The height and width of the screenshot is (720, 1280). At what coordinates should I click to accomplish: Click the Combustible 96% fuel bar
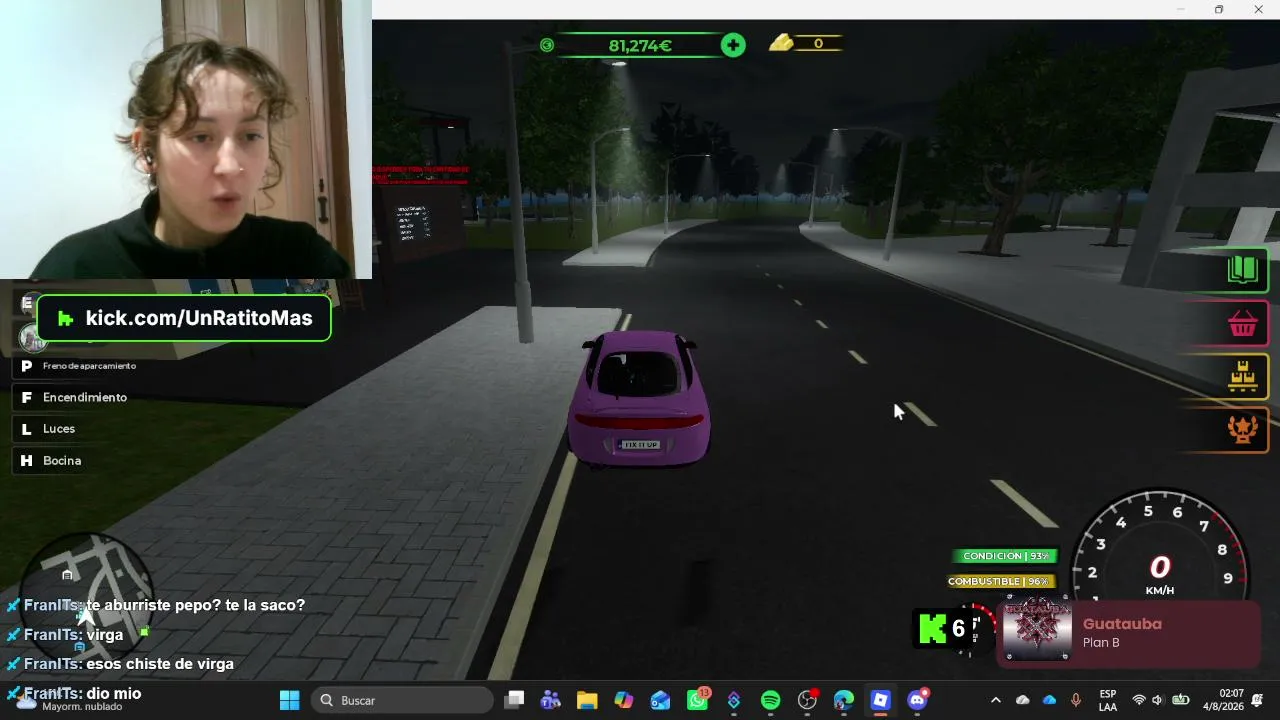pyautogui.click(x=1001, y=581)
